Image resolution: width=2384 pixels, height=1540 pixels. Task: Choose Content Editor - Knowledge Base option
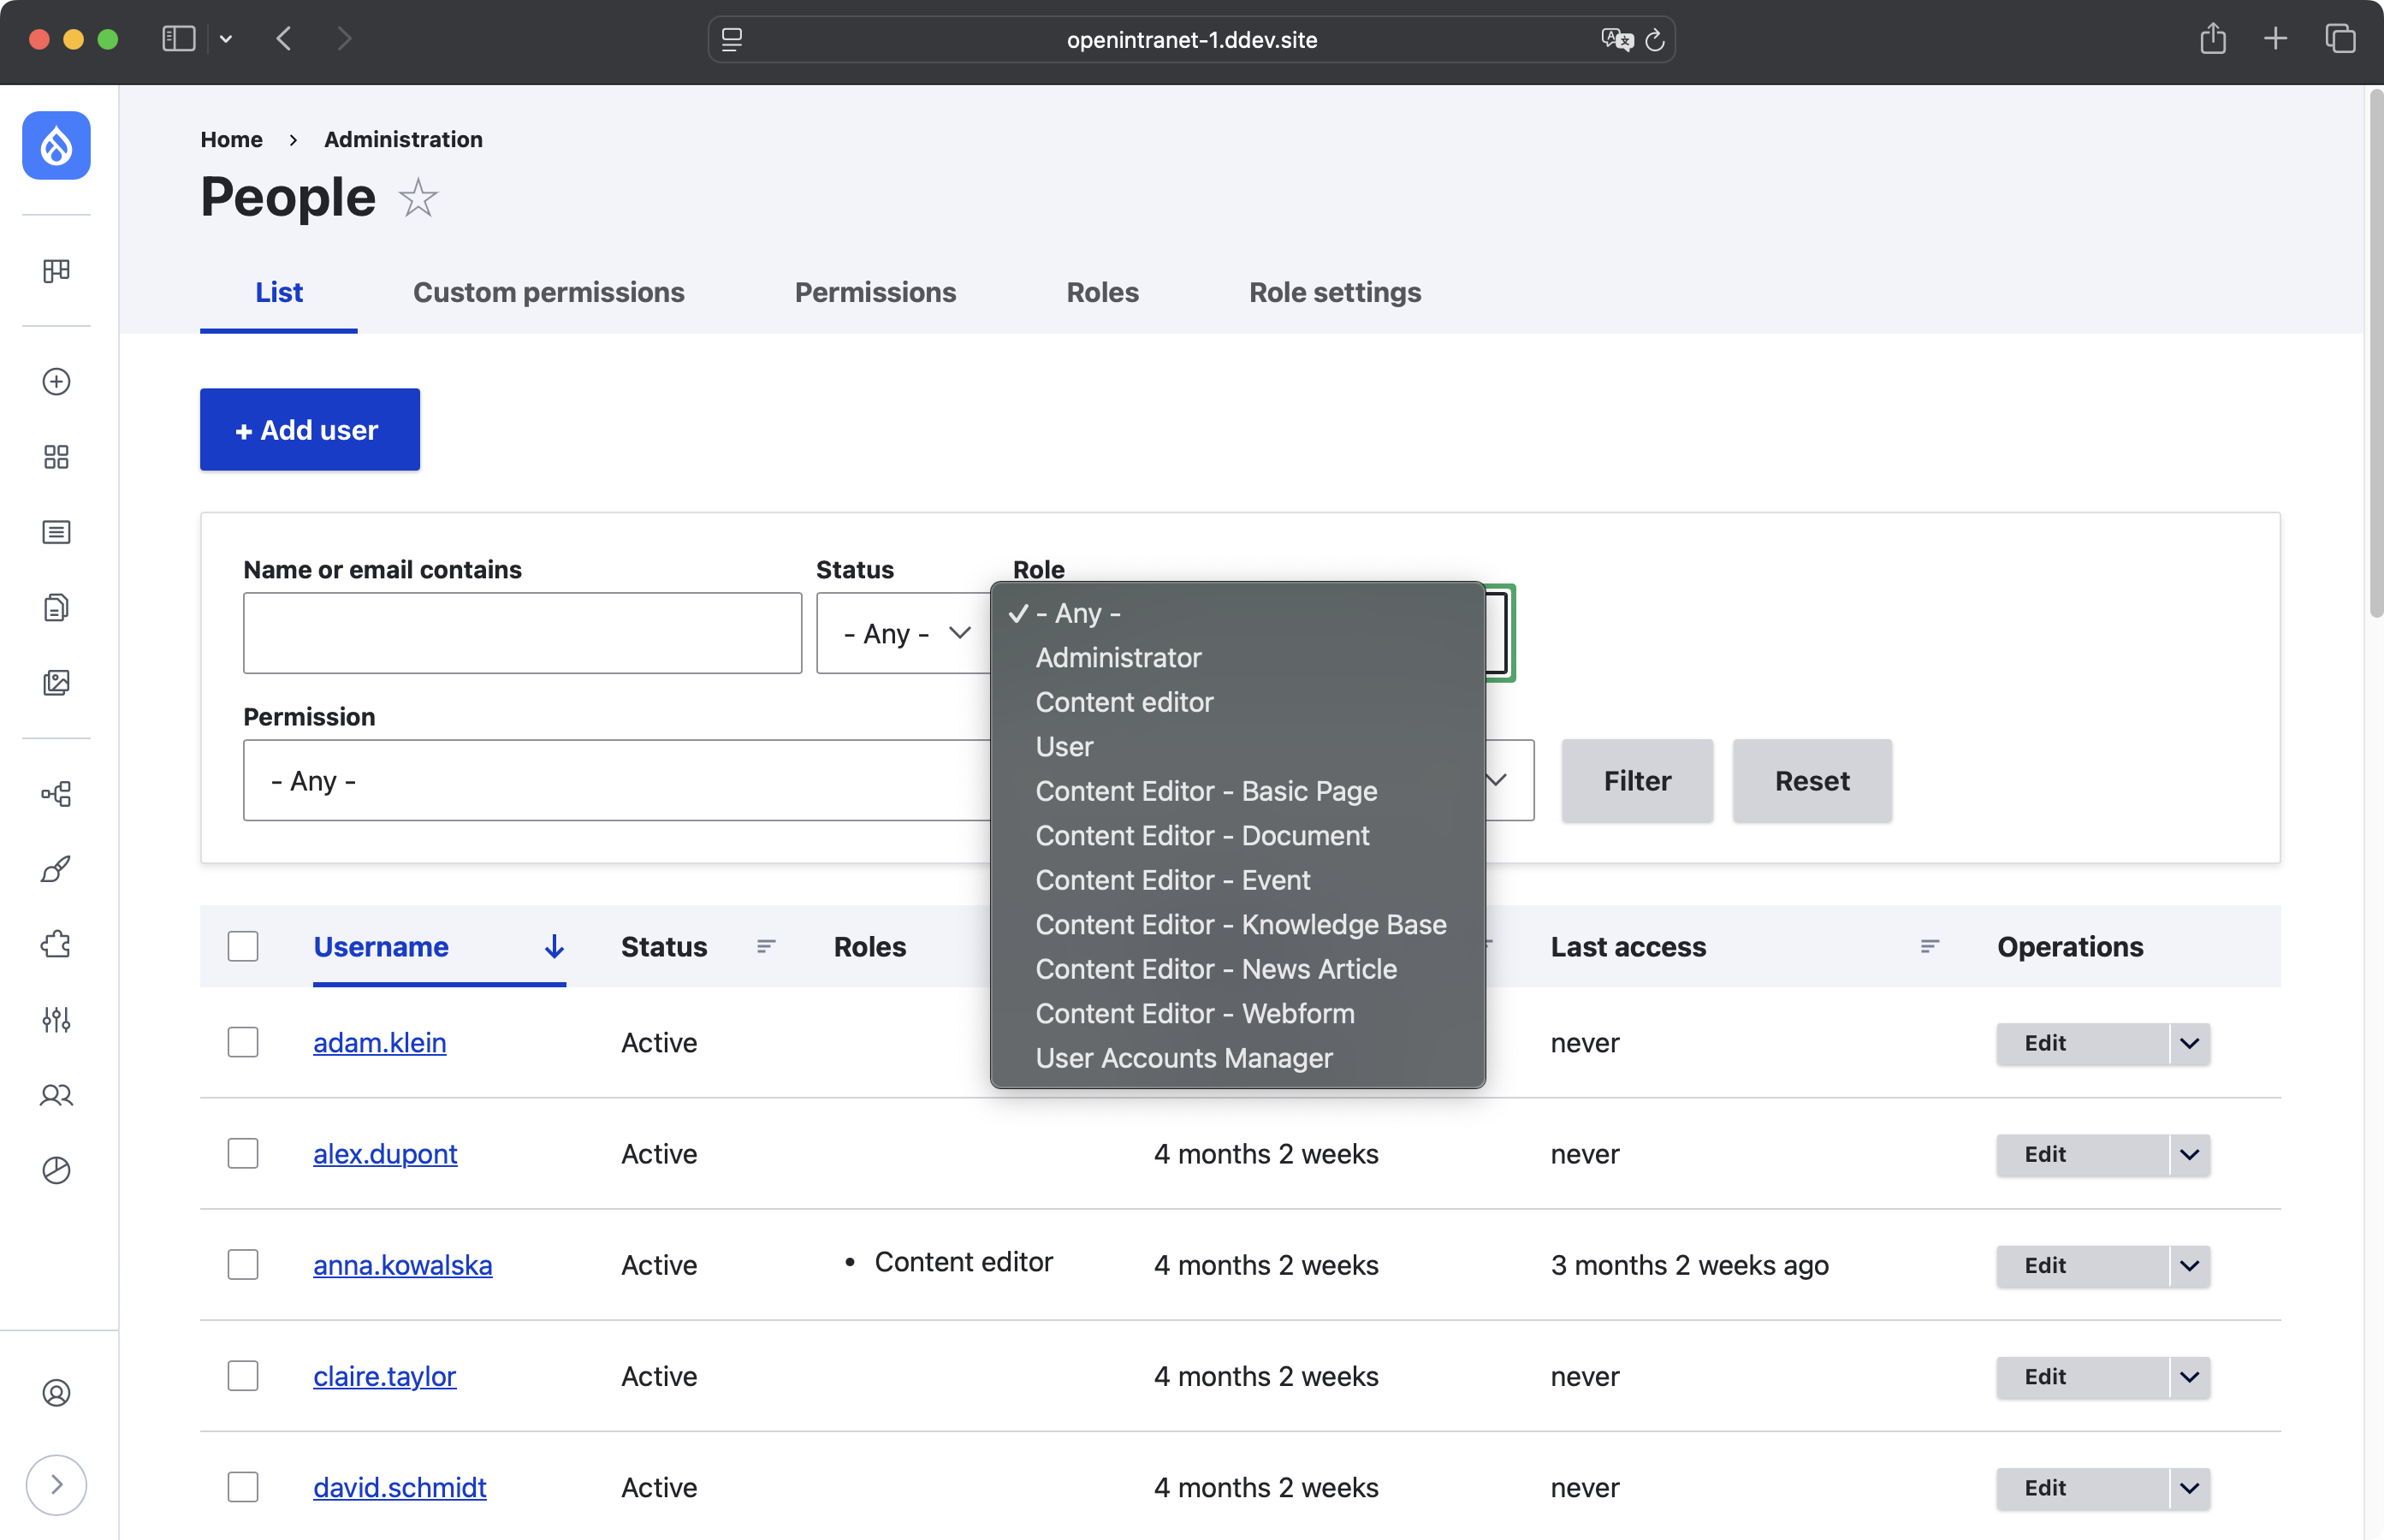[x=1237, y=924]
